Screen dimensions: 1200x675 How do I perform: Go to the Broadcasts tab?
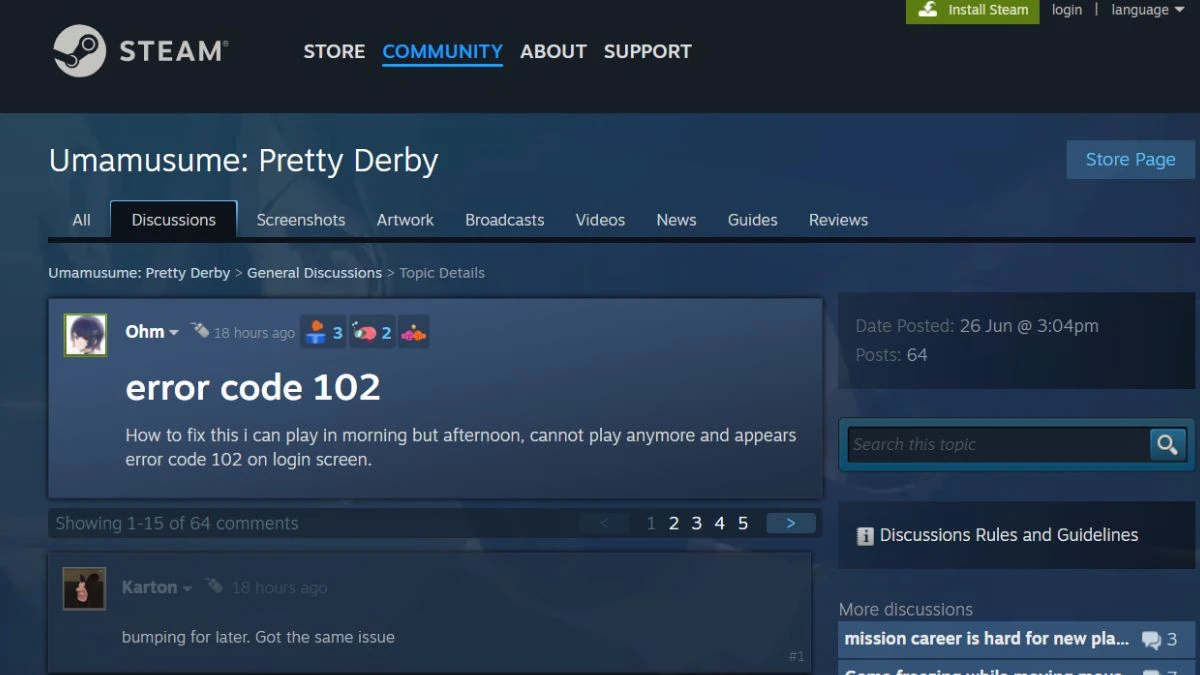505,220
